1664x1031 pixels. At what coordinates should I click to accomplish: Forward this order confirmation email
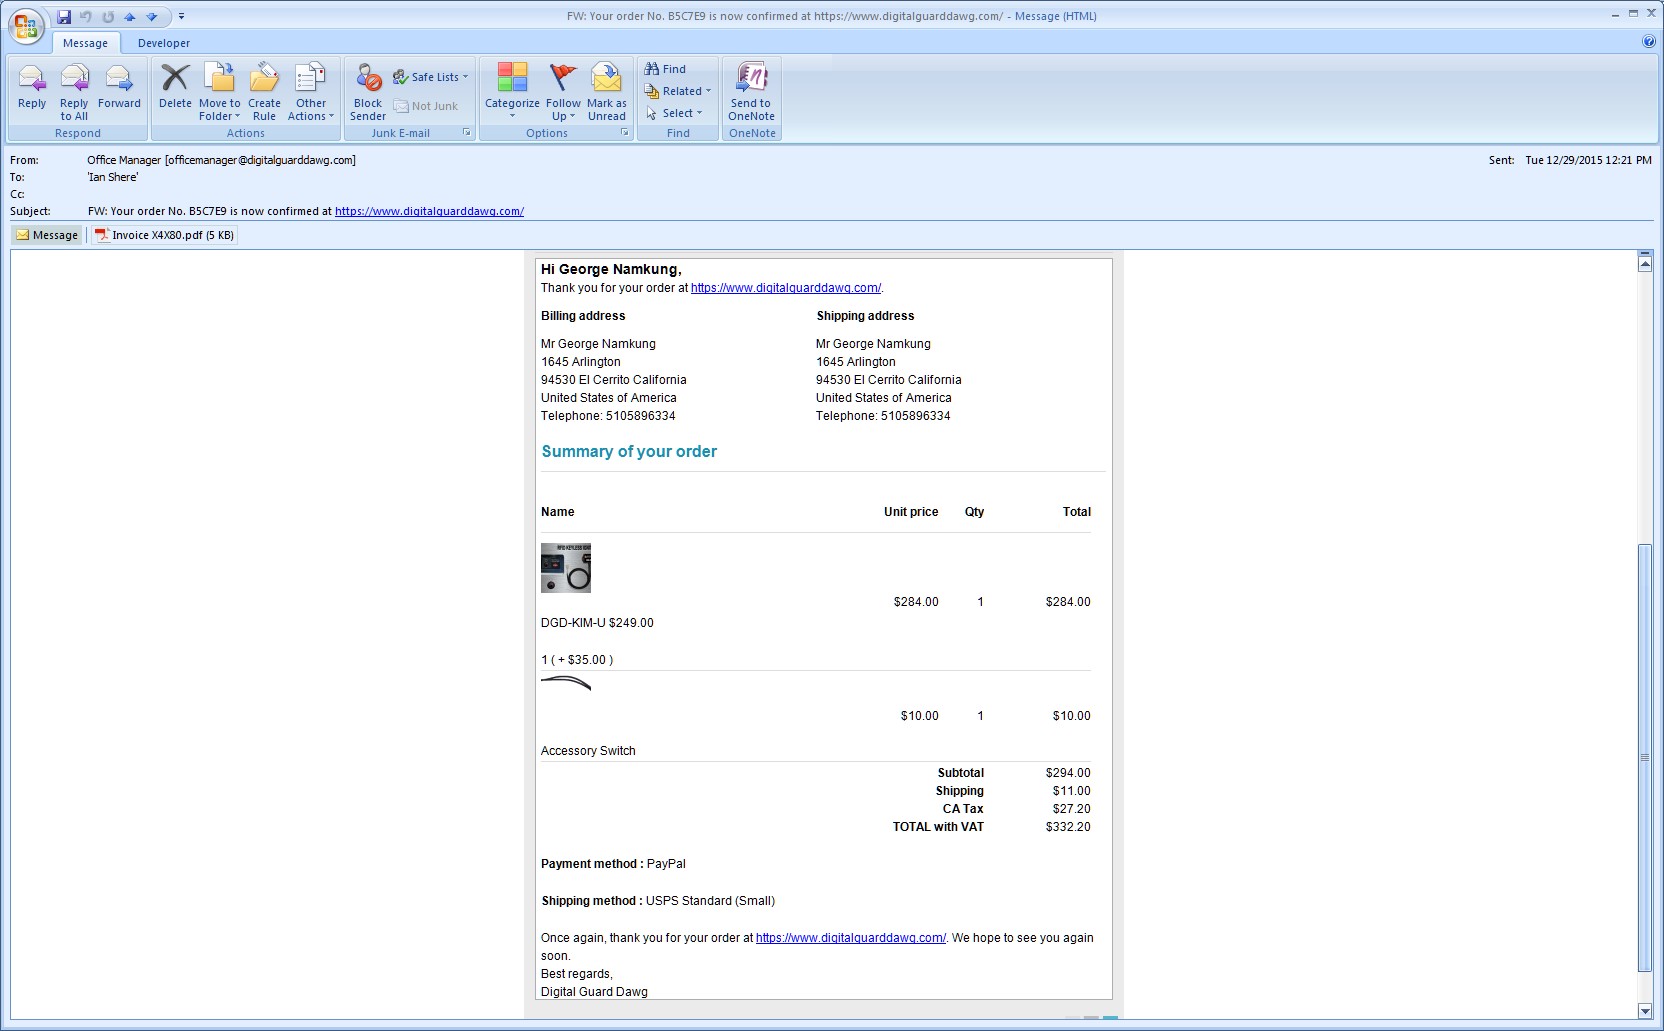pos(119,88)
